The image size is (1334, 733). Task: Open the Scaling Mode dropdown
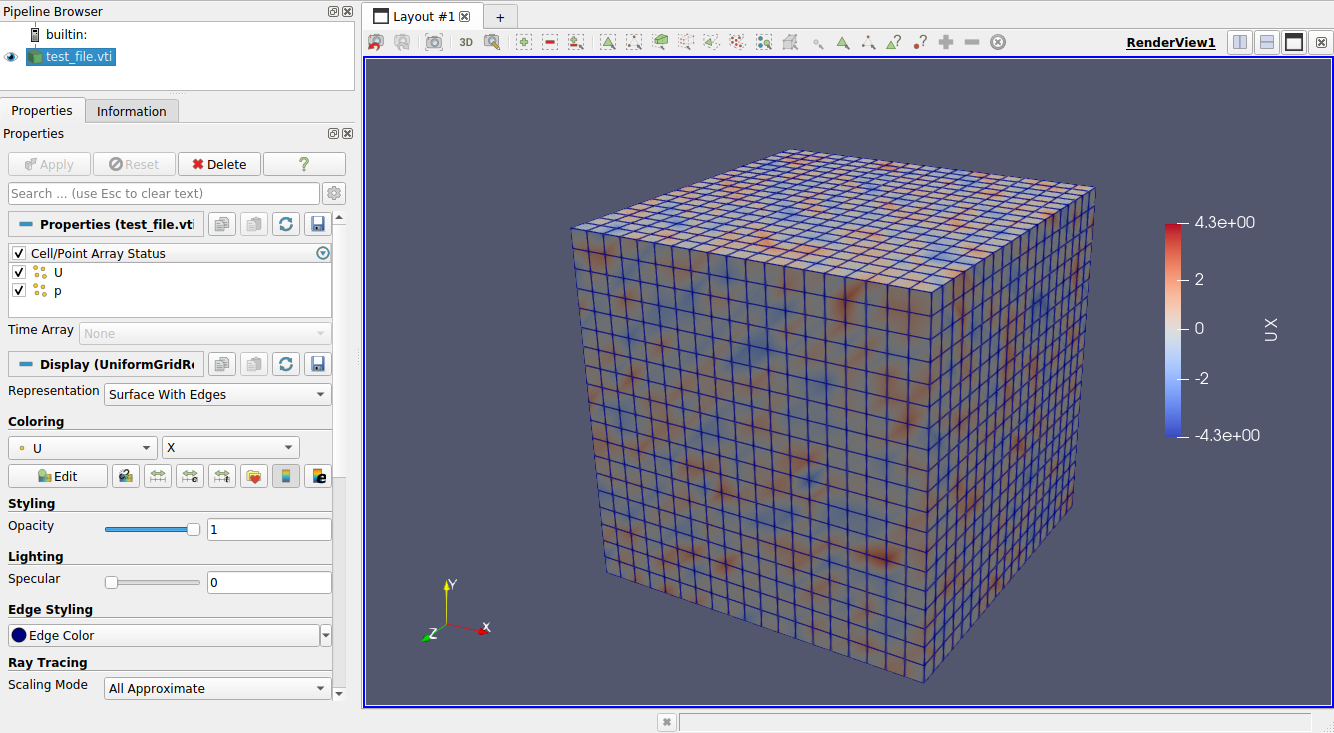(217, 688)
